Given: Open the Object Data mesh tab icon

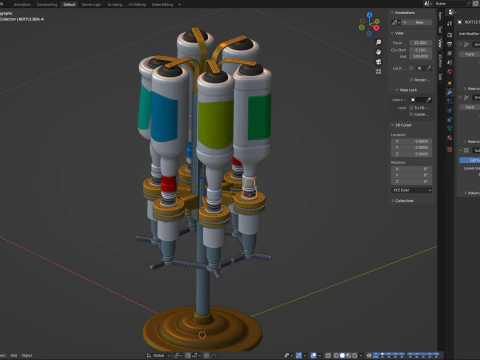Looking at the screenshot, I should 450,128.
